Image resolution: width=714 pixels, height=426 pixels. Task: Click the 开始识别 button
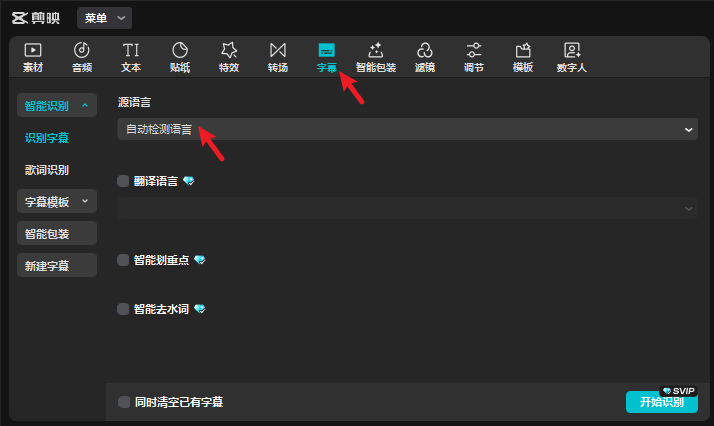pos(661,402)
